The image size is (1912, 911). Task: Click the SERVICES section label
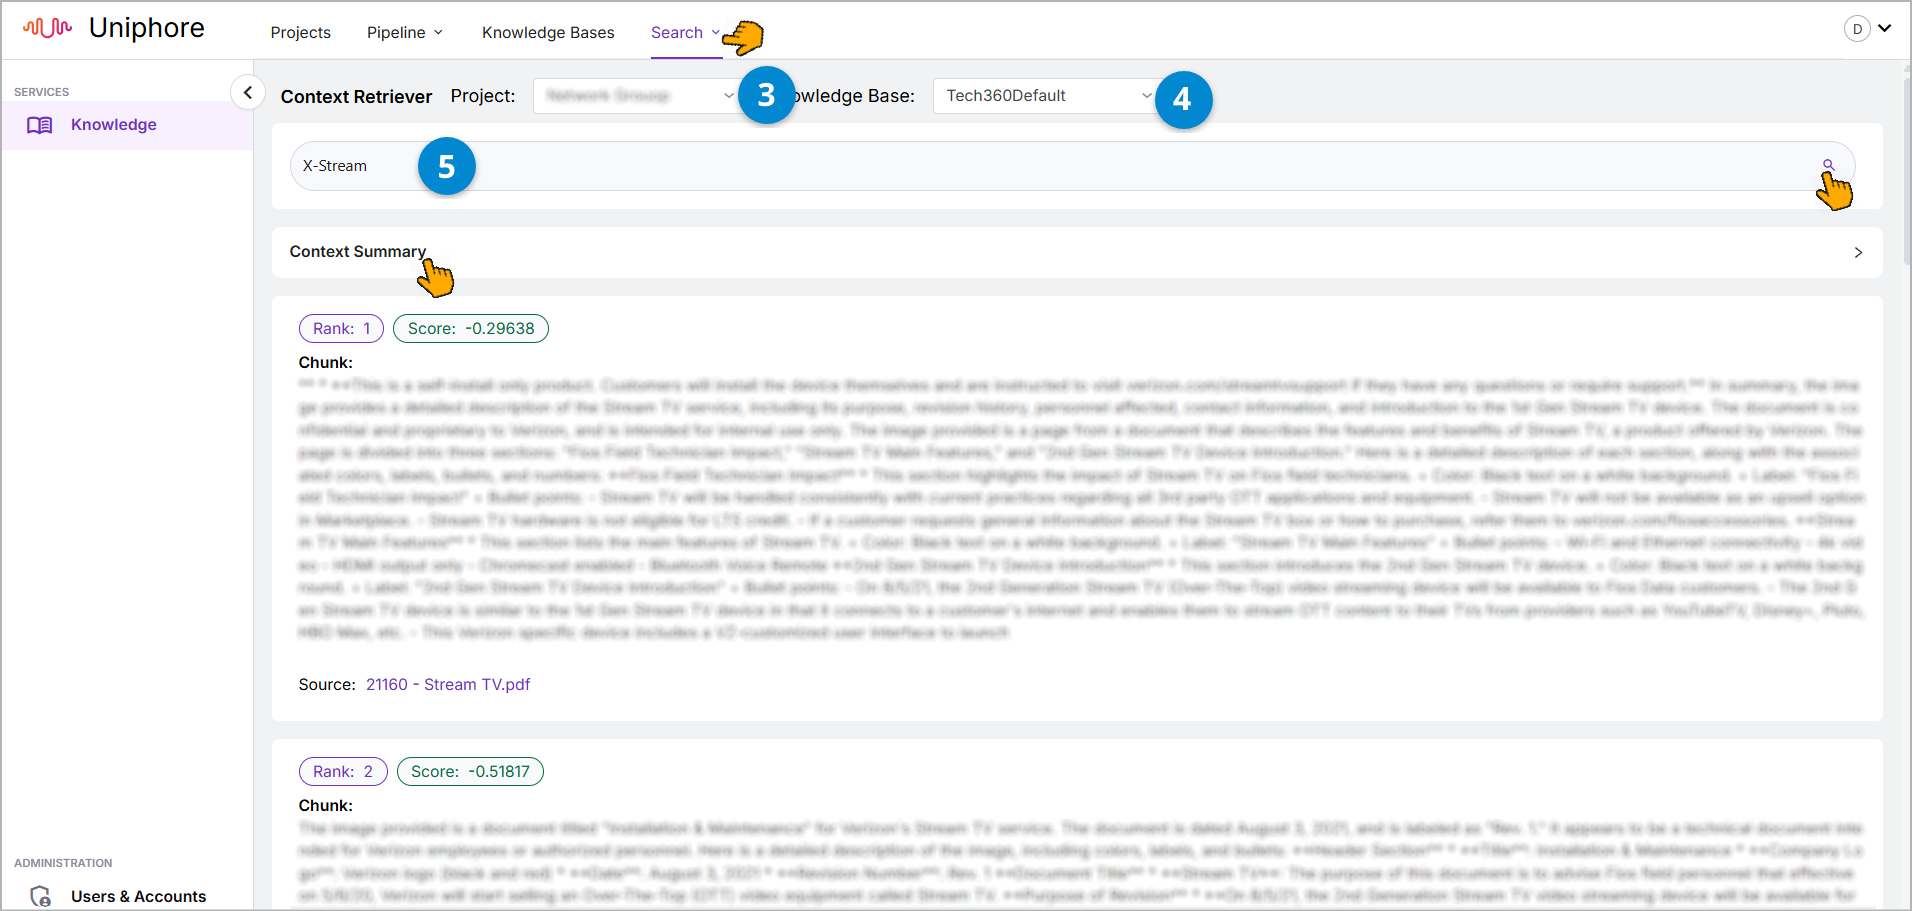[42, 92]
